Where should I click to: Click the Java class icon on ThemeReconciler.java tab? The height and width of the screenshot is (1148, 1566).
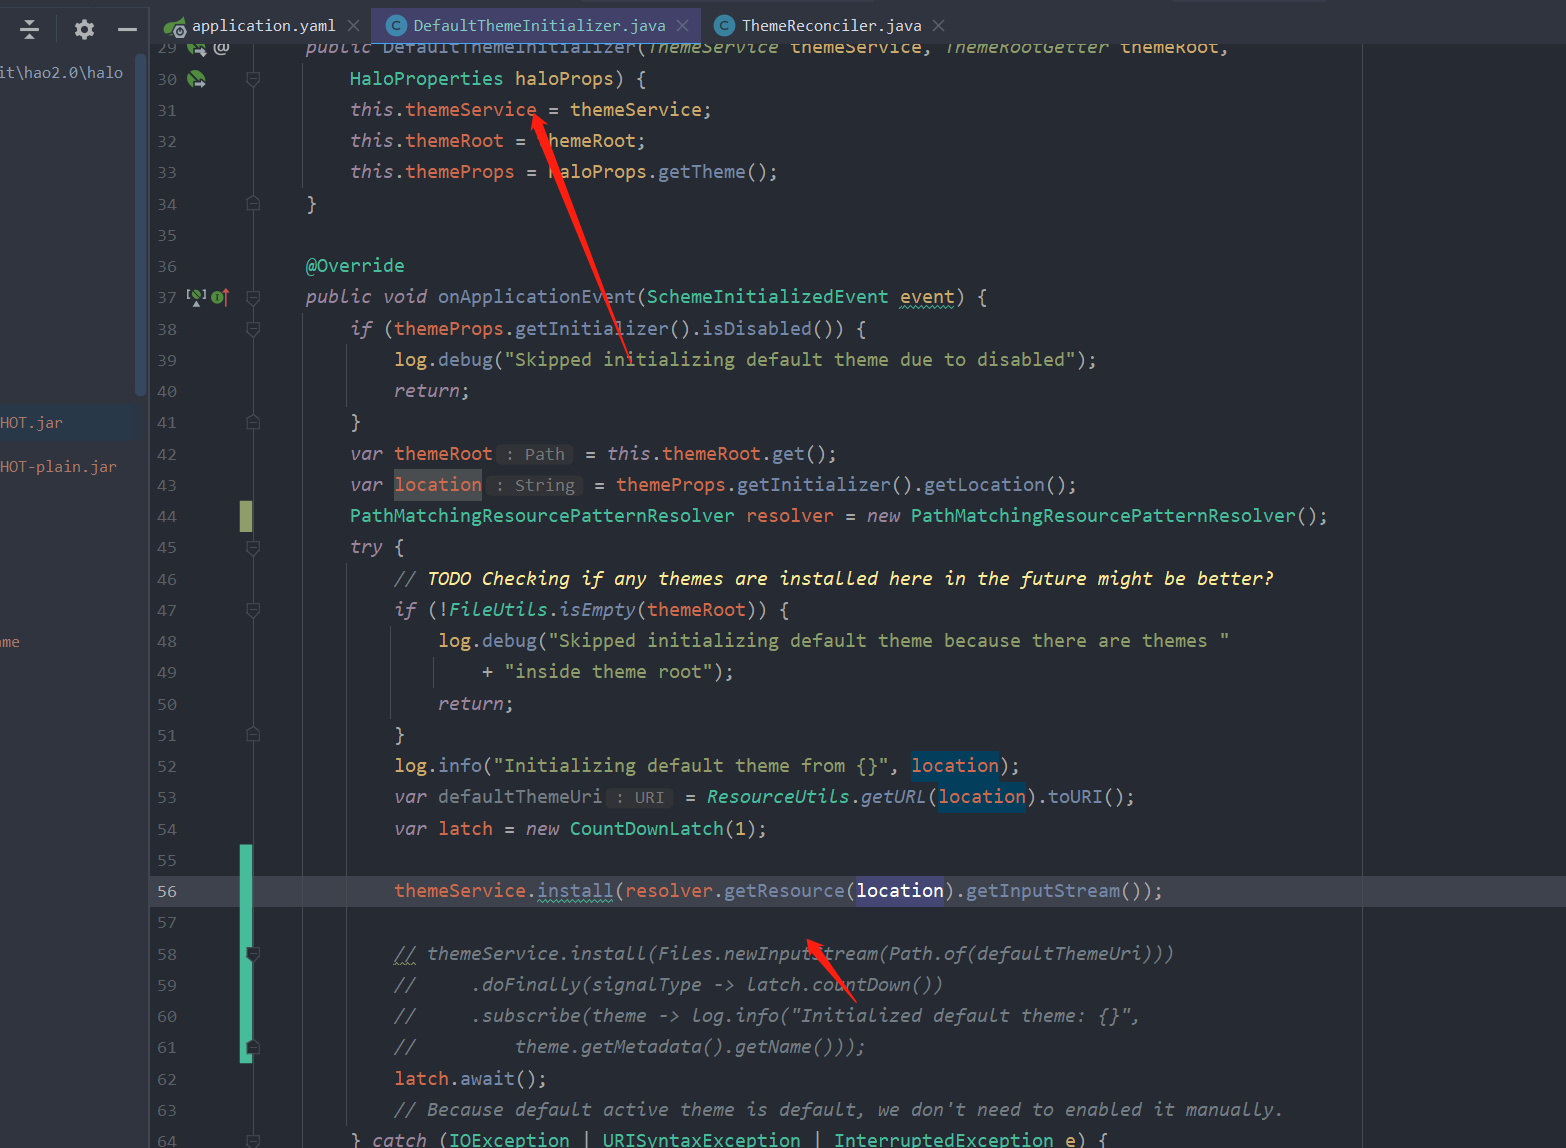[x=722, y=25]
